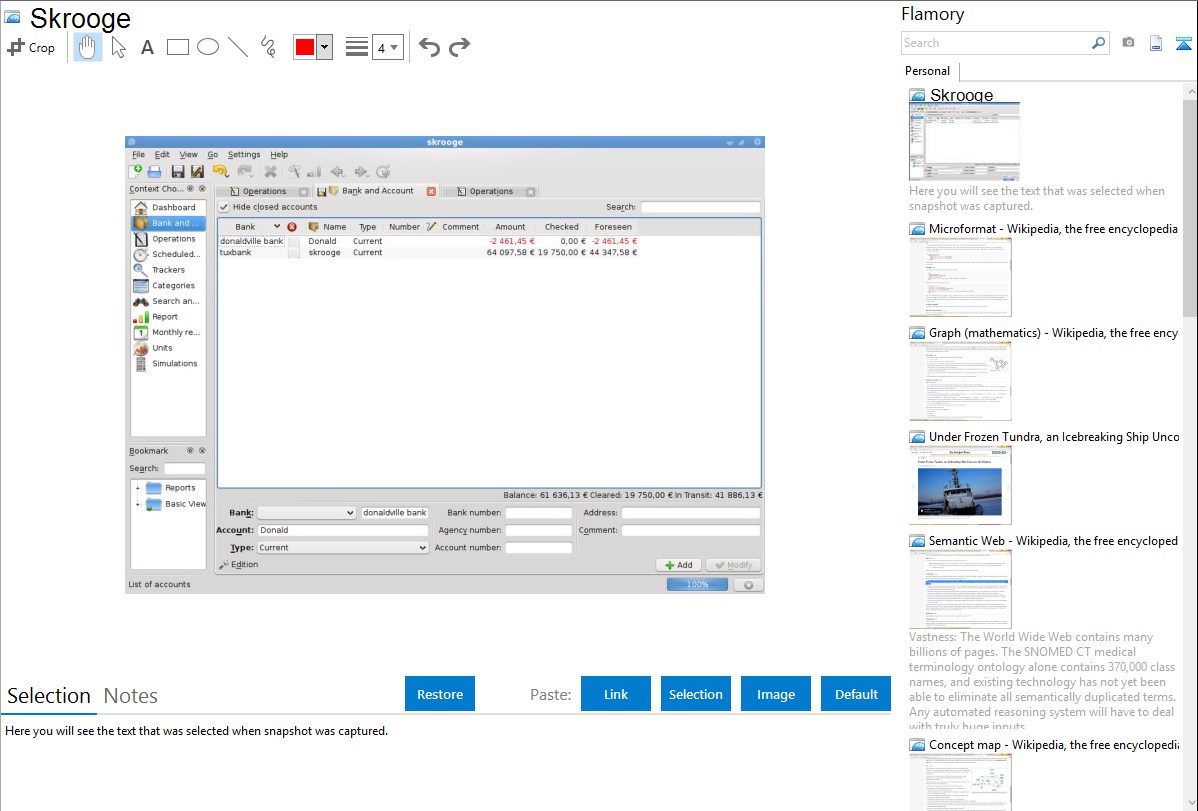Open Simulations in the Skrooge sidebar
Screen dimensions: 1198x811
pyautogui.click(x=167, y=363)
